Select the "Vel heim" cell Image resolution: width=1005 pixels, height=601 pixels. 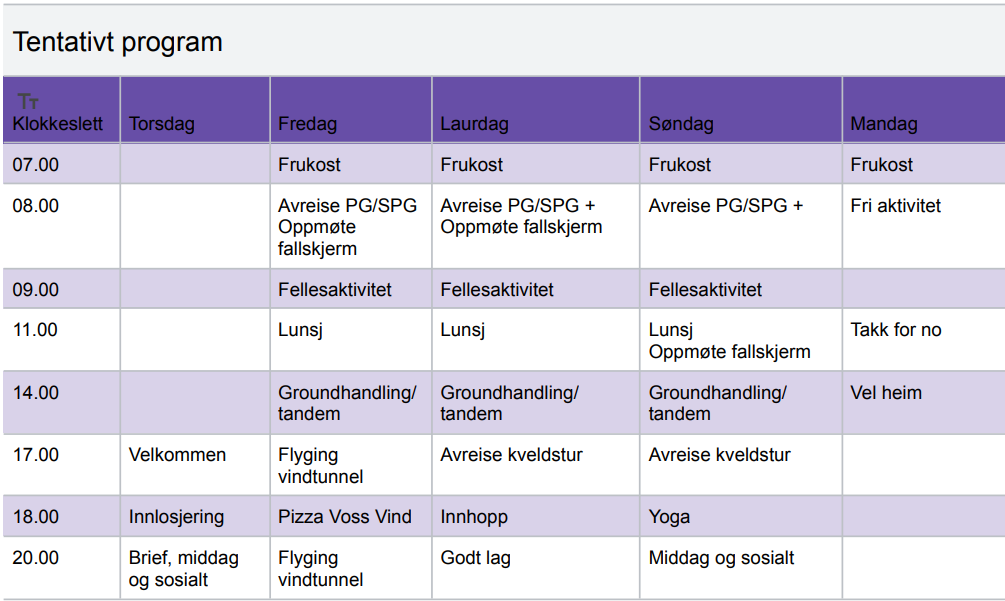(886, 393)
